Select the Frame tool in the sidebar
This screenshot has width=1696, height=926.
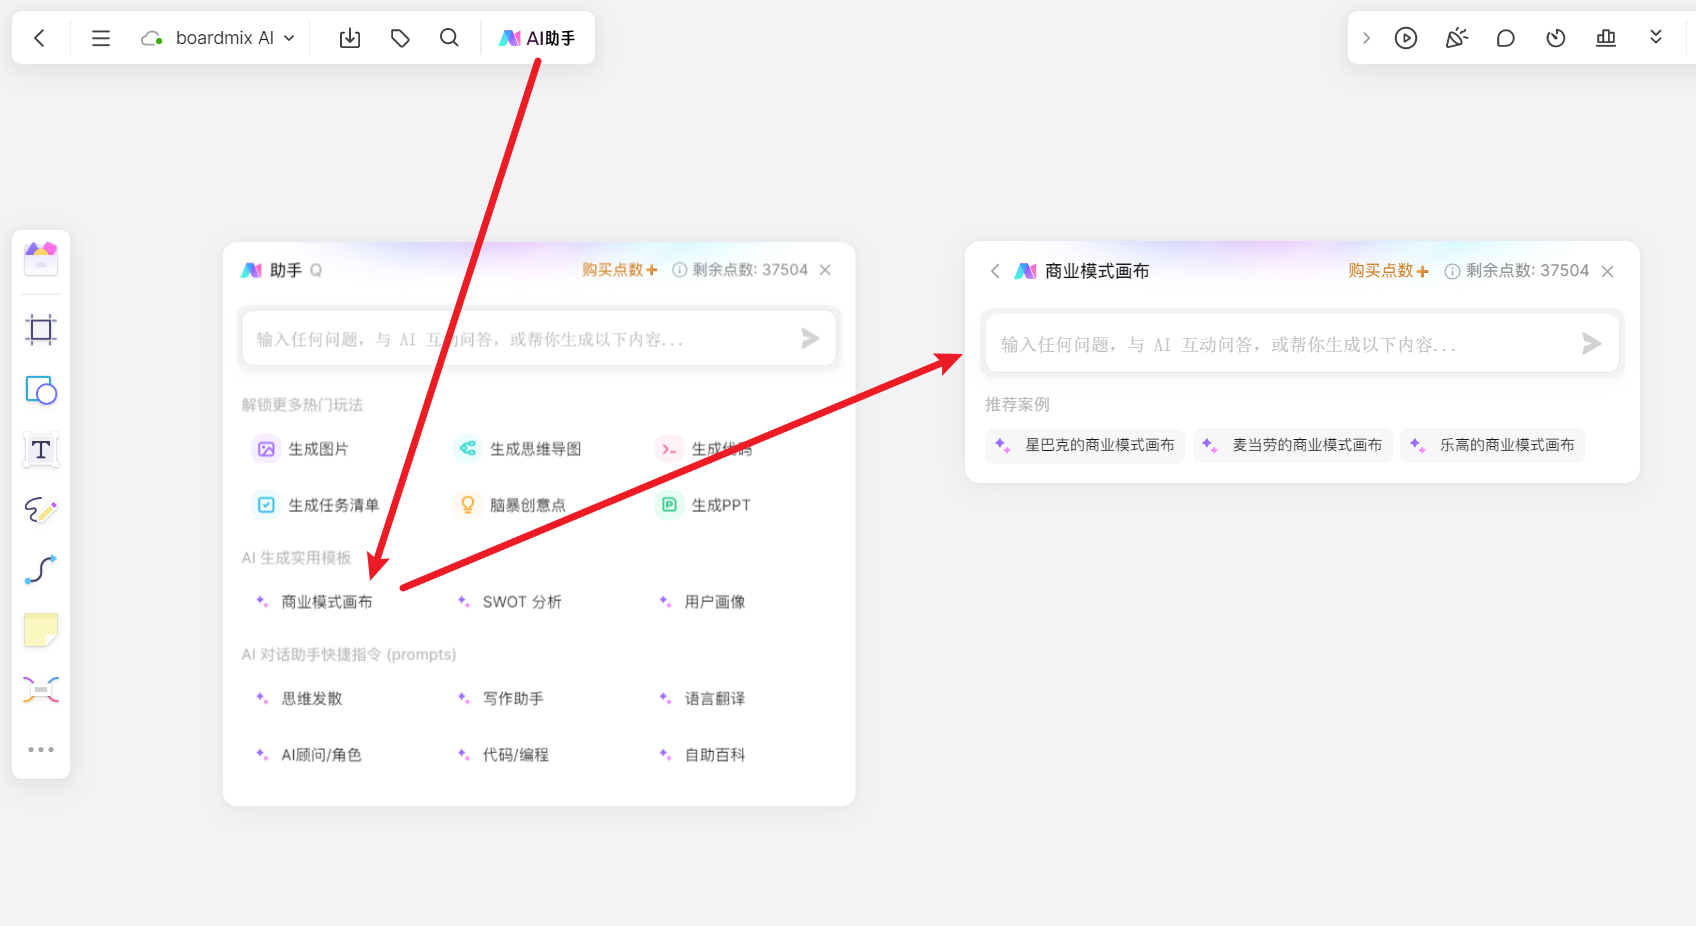click(40, 330)
